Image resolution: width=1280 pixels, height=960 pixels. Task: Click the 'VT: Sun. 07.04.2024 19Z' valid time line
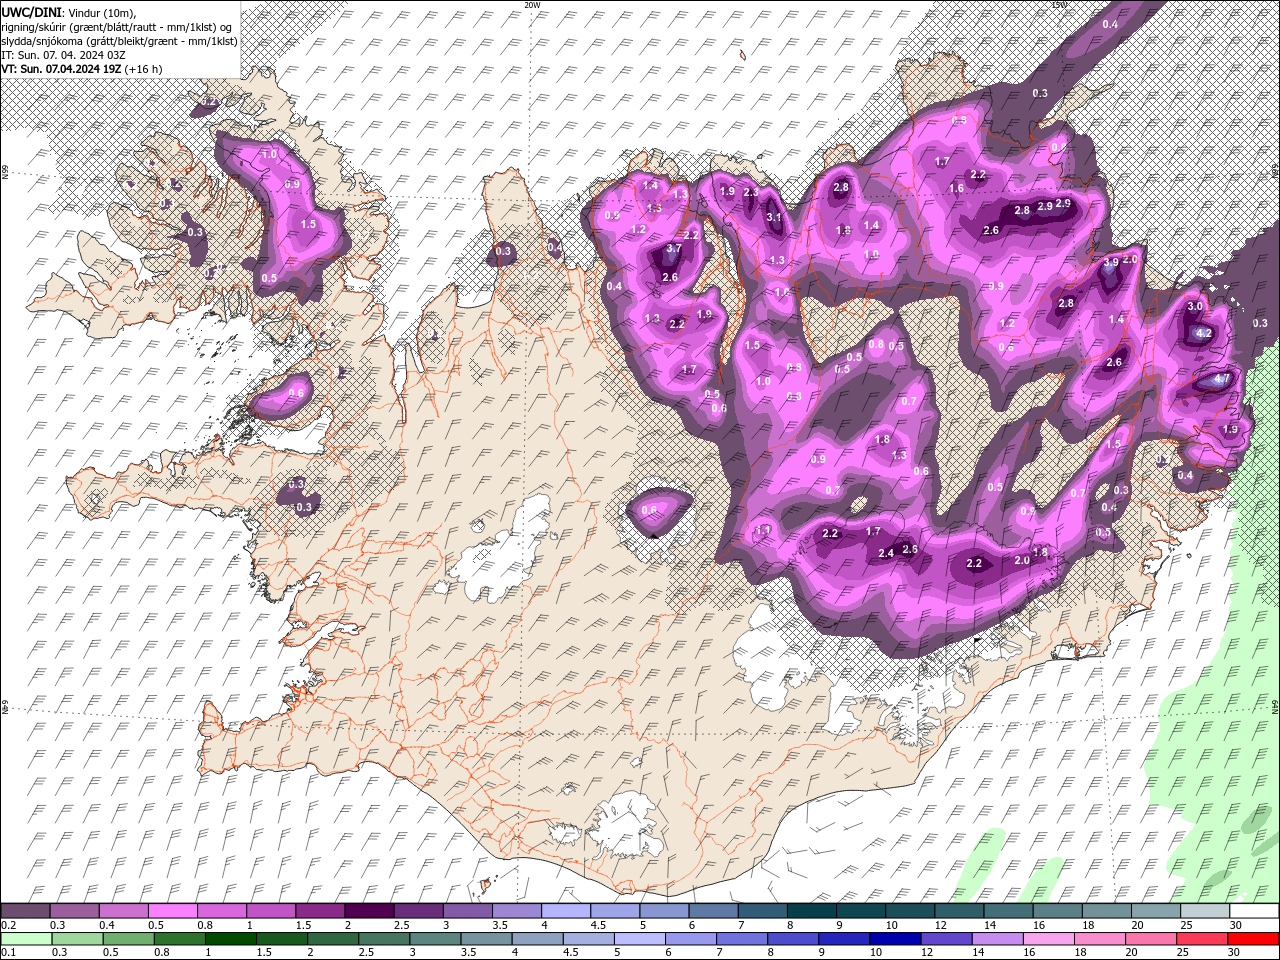tap(81, 69)
